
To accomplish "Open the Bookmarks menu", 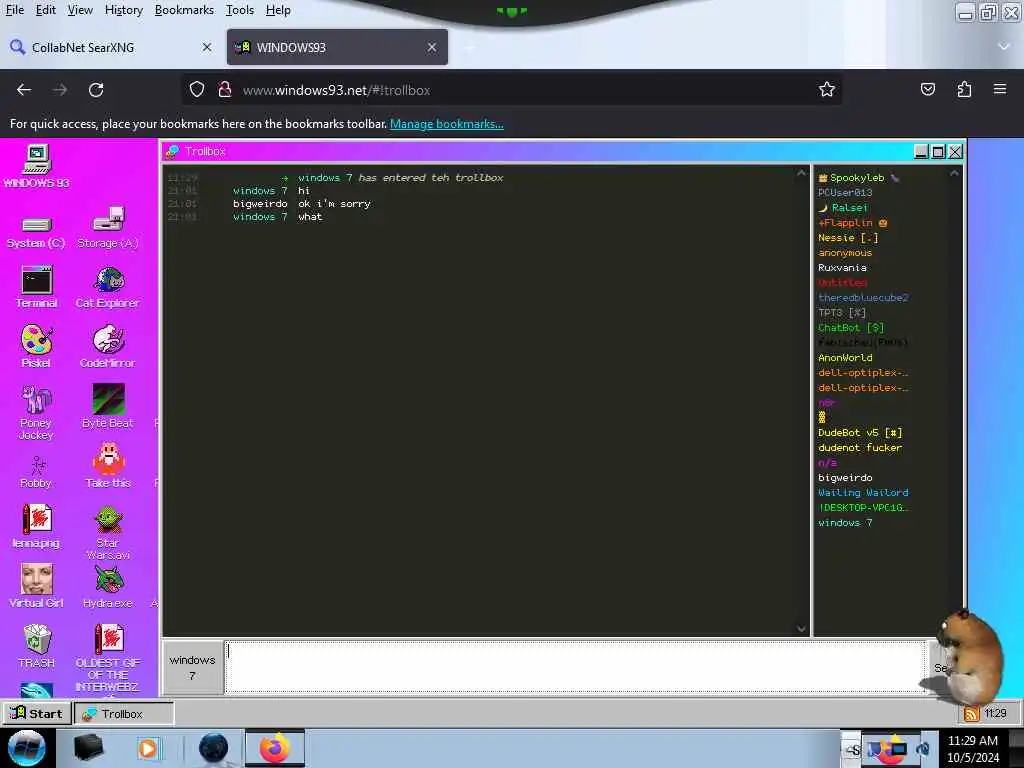I will [184, 10].
